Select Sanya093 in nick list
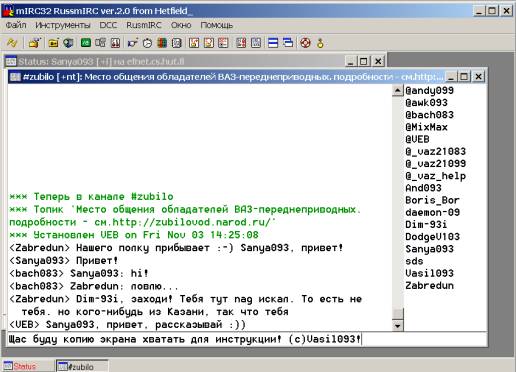The height and width of the screenshot is (372, 516). pos(429,249)
